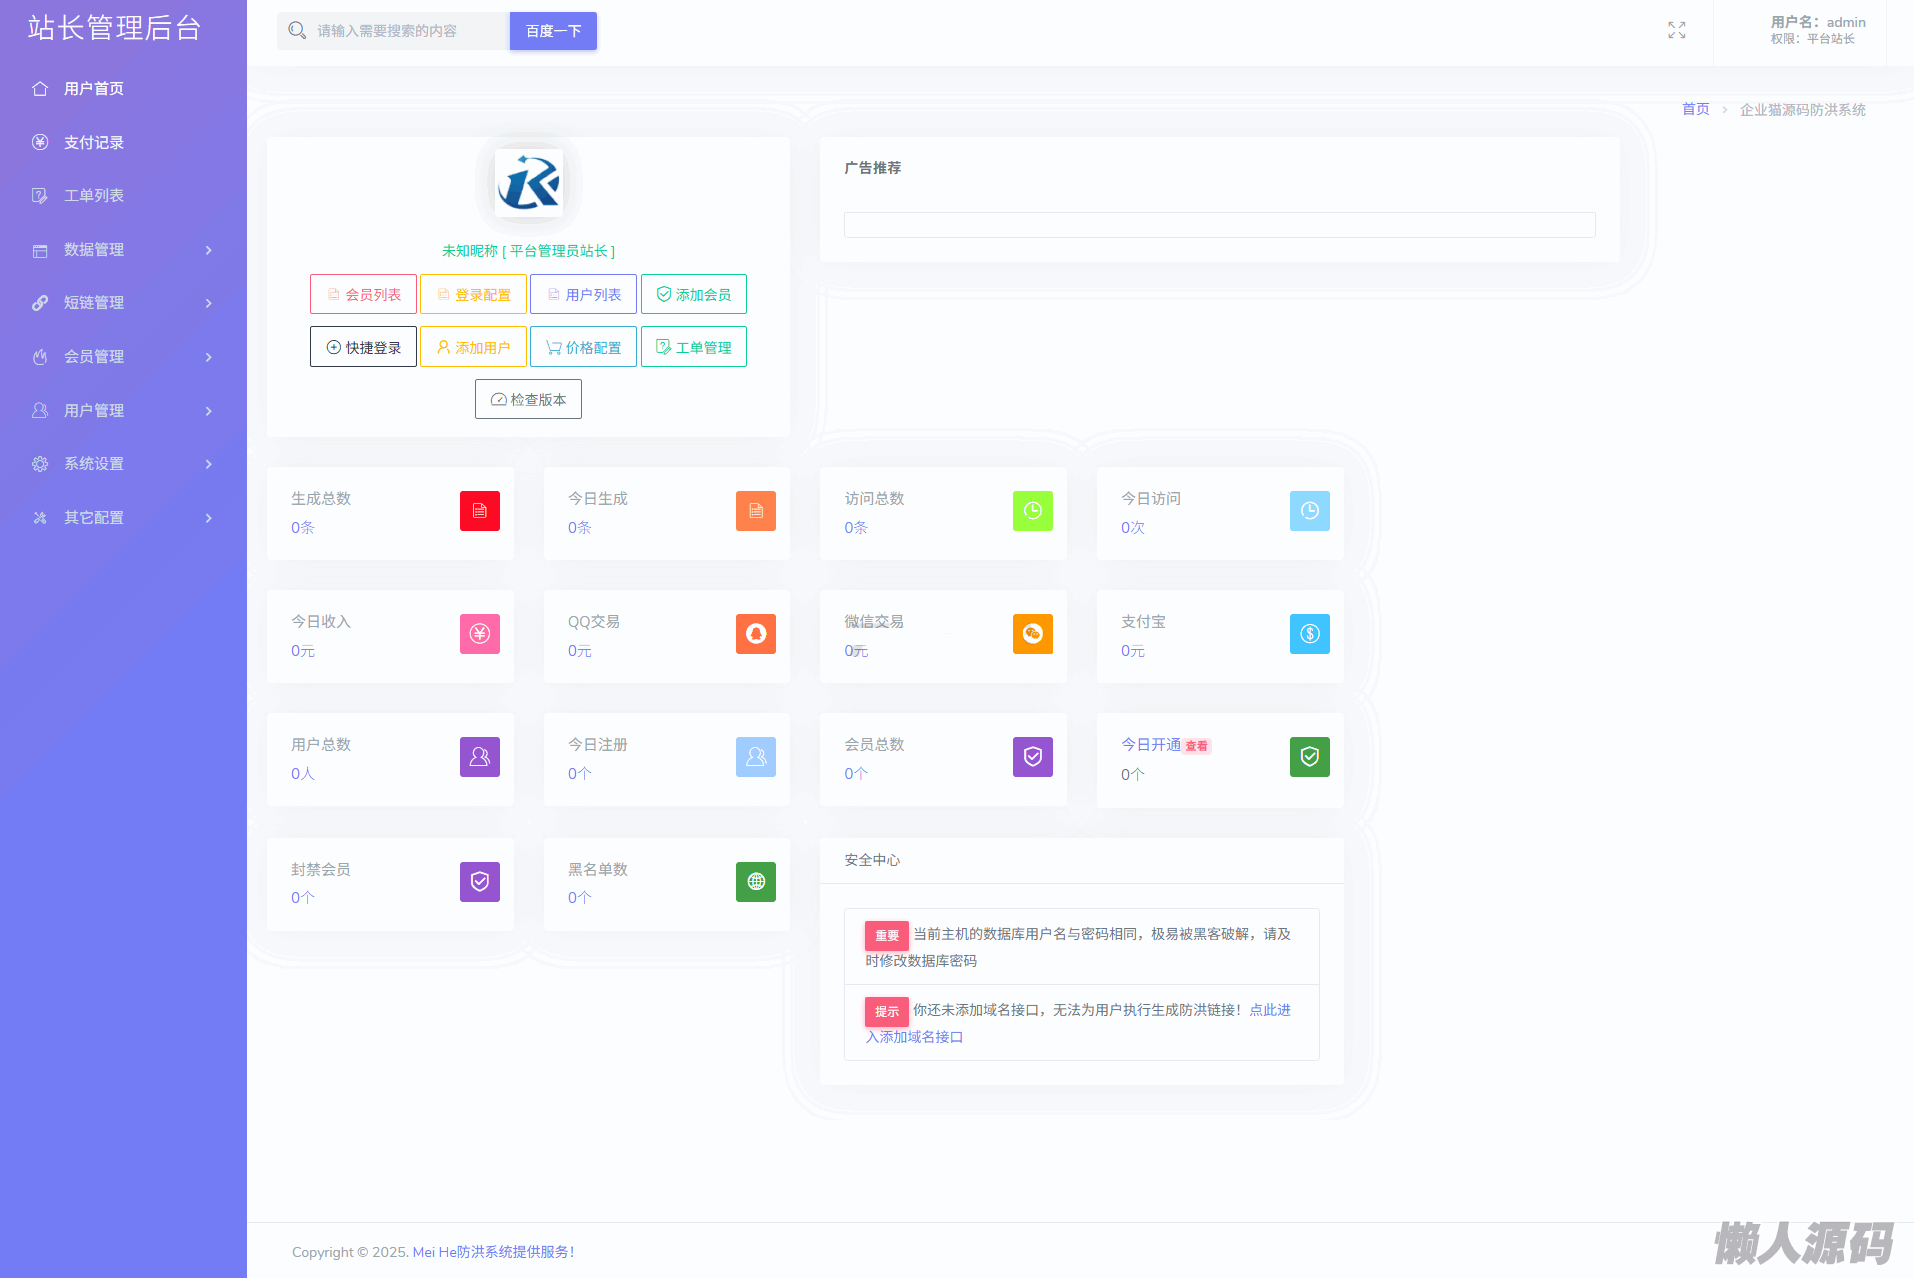
Task: Expand the 短链管理 submenu chevron
Action: click(x=209, y=303)
